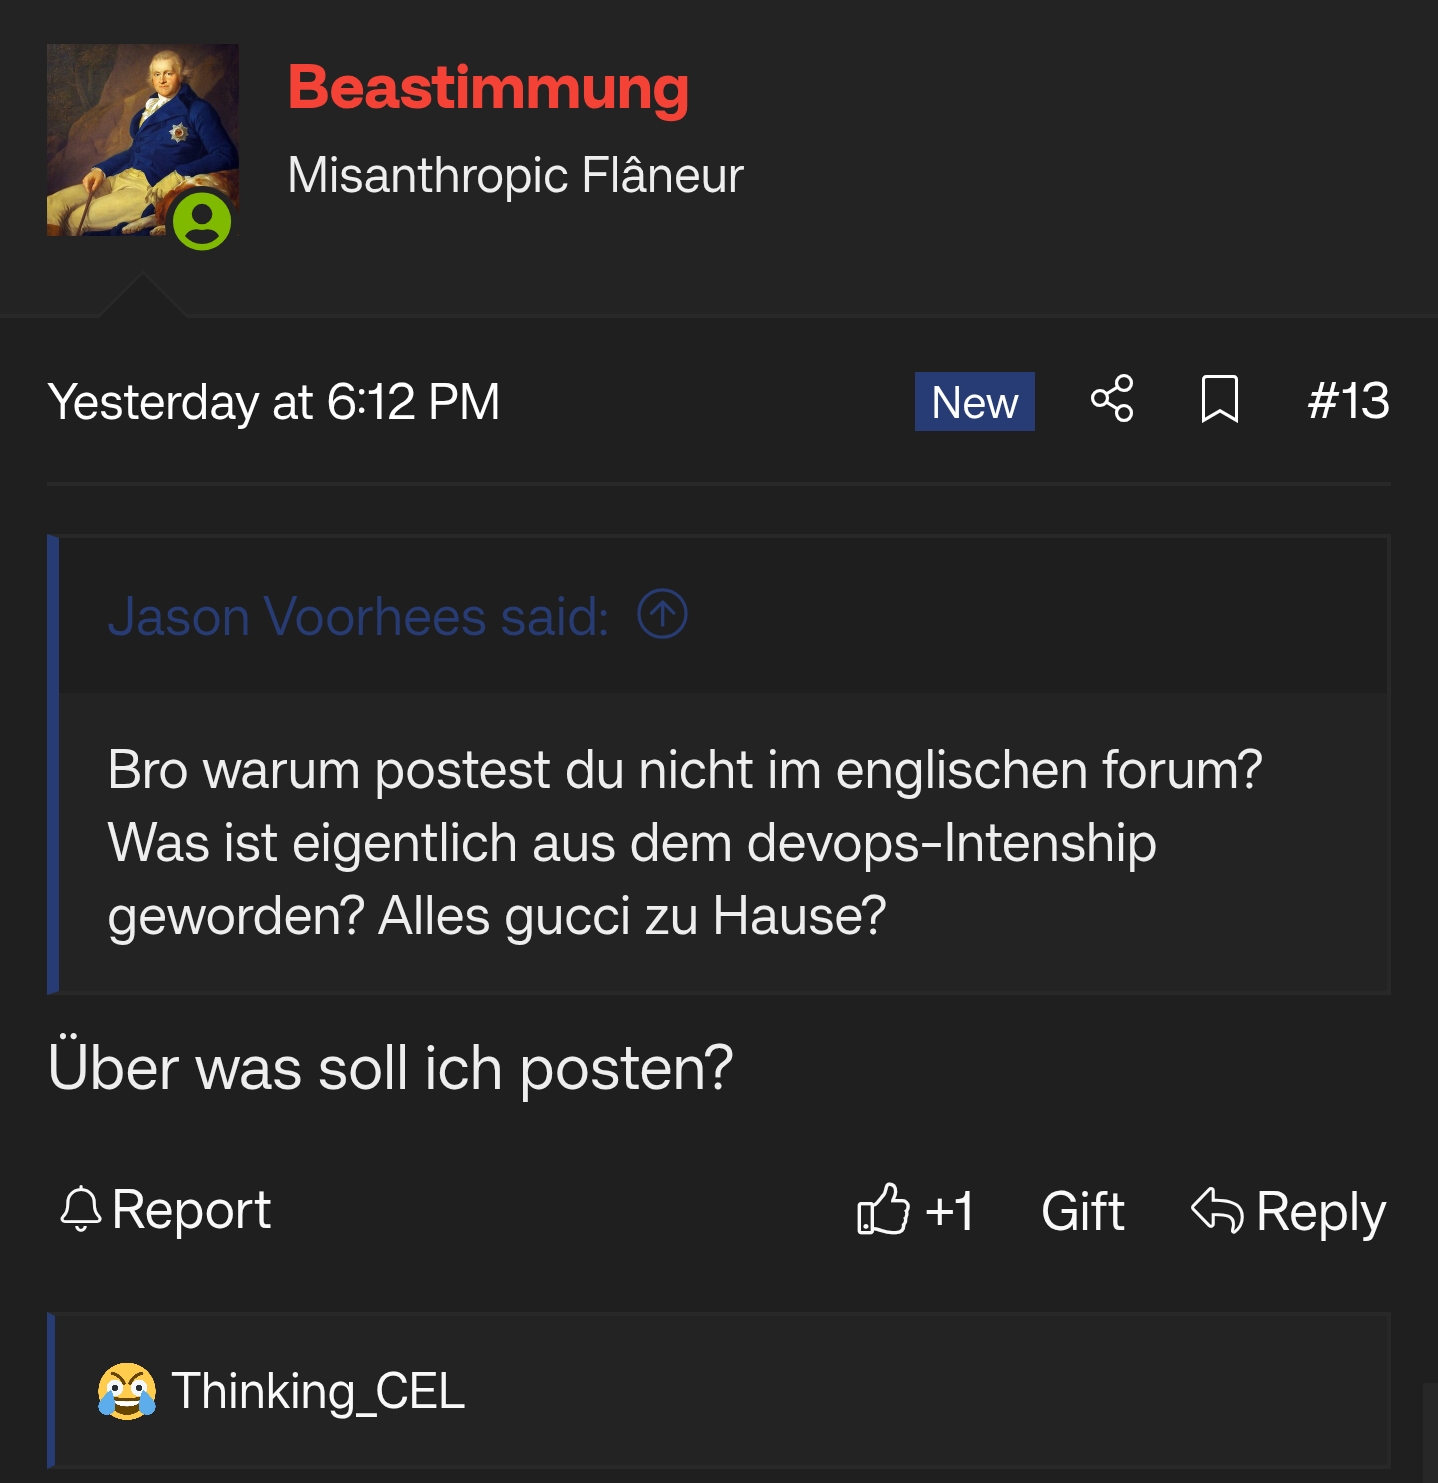Screen dimensions: 1438x1483
Task: Click the share icon on post #13
Action: coord(1112,399)
